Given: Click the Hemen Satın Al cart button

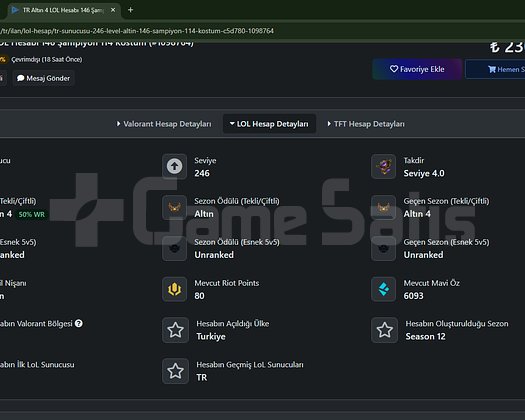Looking at the screenshot, I should [x=495, y=69].
